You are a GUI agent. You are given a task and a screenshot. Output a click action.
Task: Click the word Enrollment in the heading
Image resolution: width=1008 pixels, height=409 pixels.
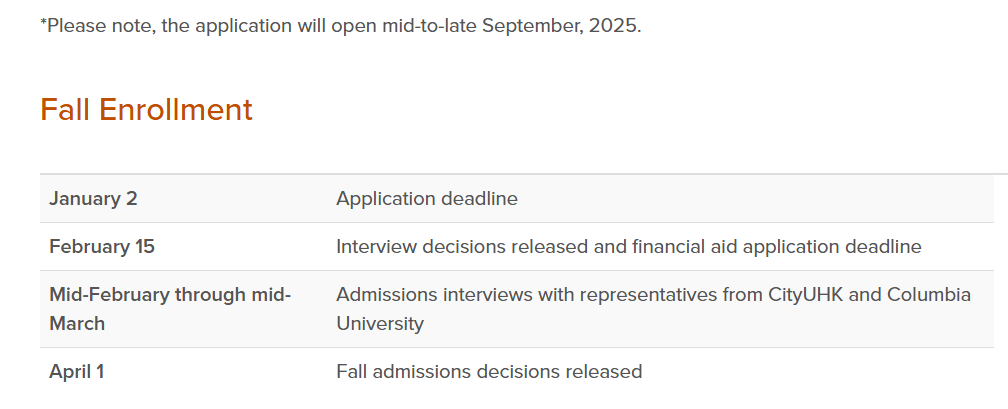coord(190,110)
